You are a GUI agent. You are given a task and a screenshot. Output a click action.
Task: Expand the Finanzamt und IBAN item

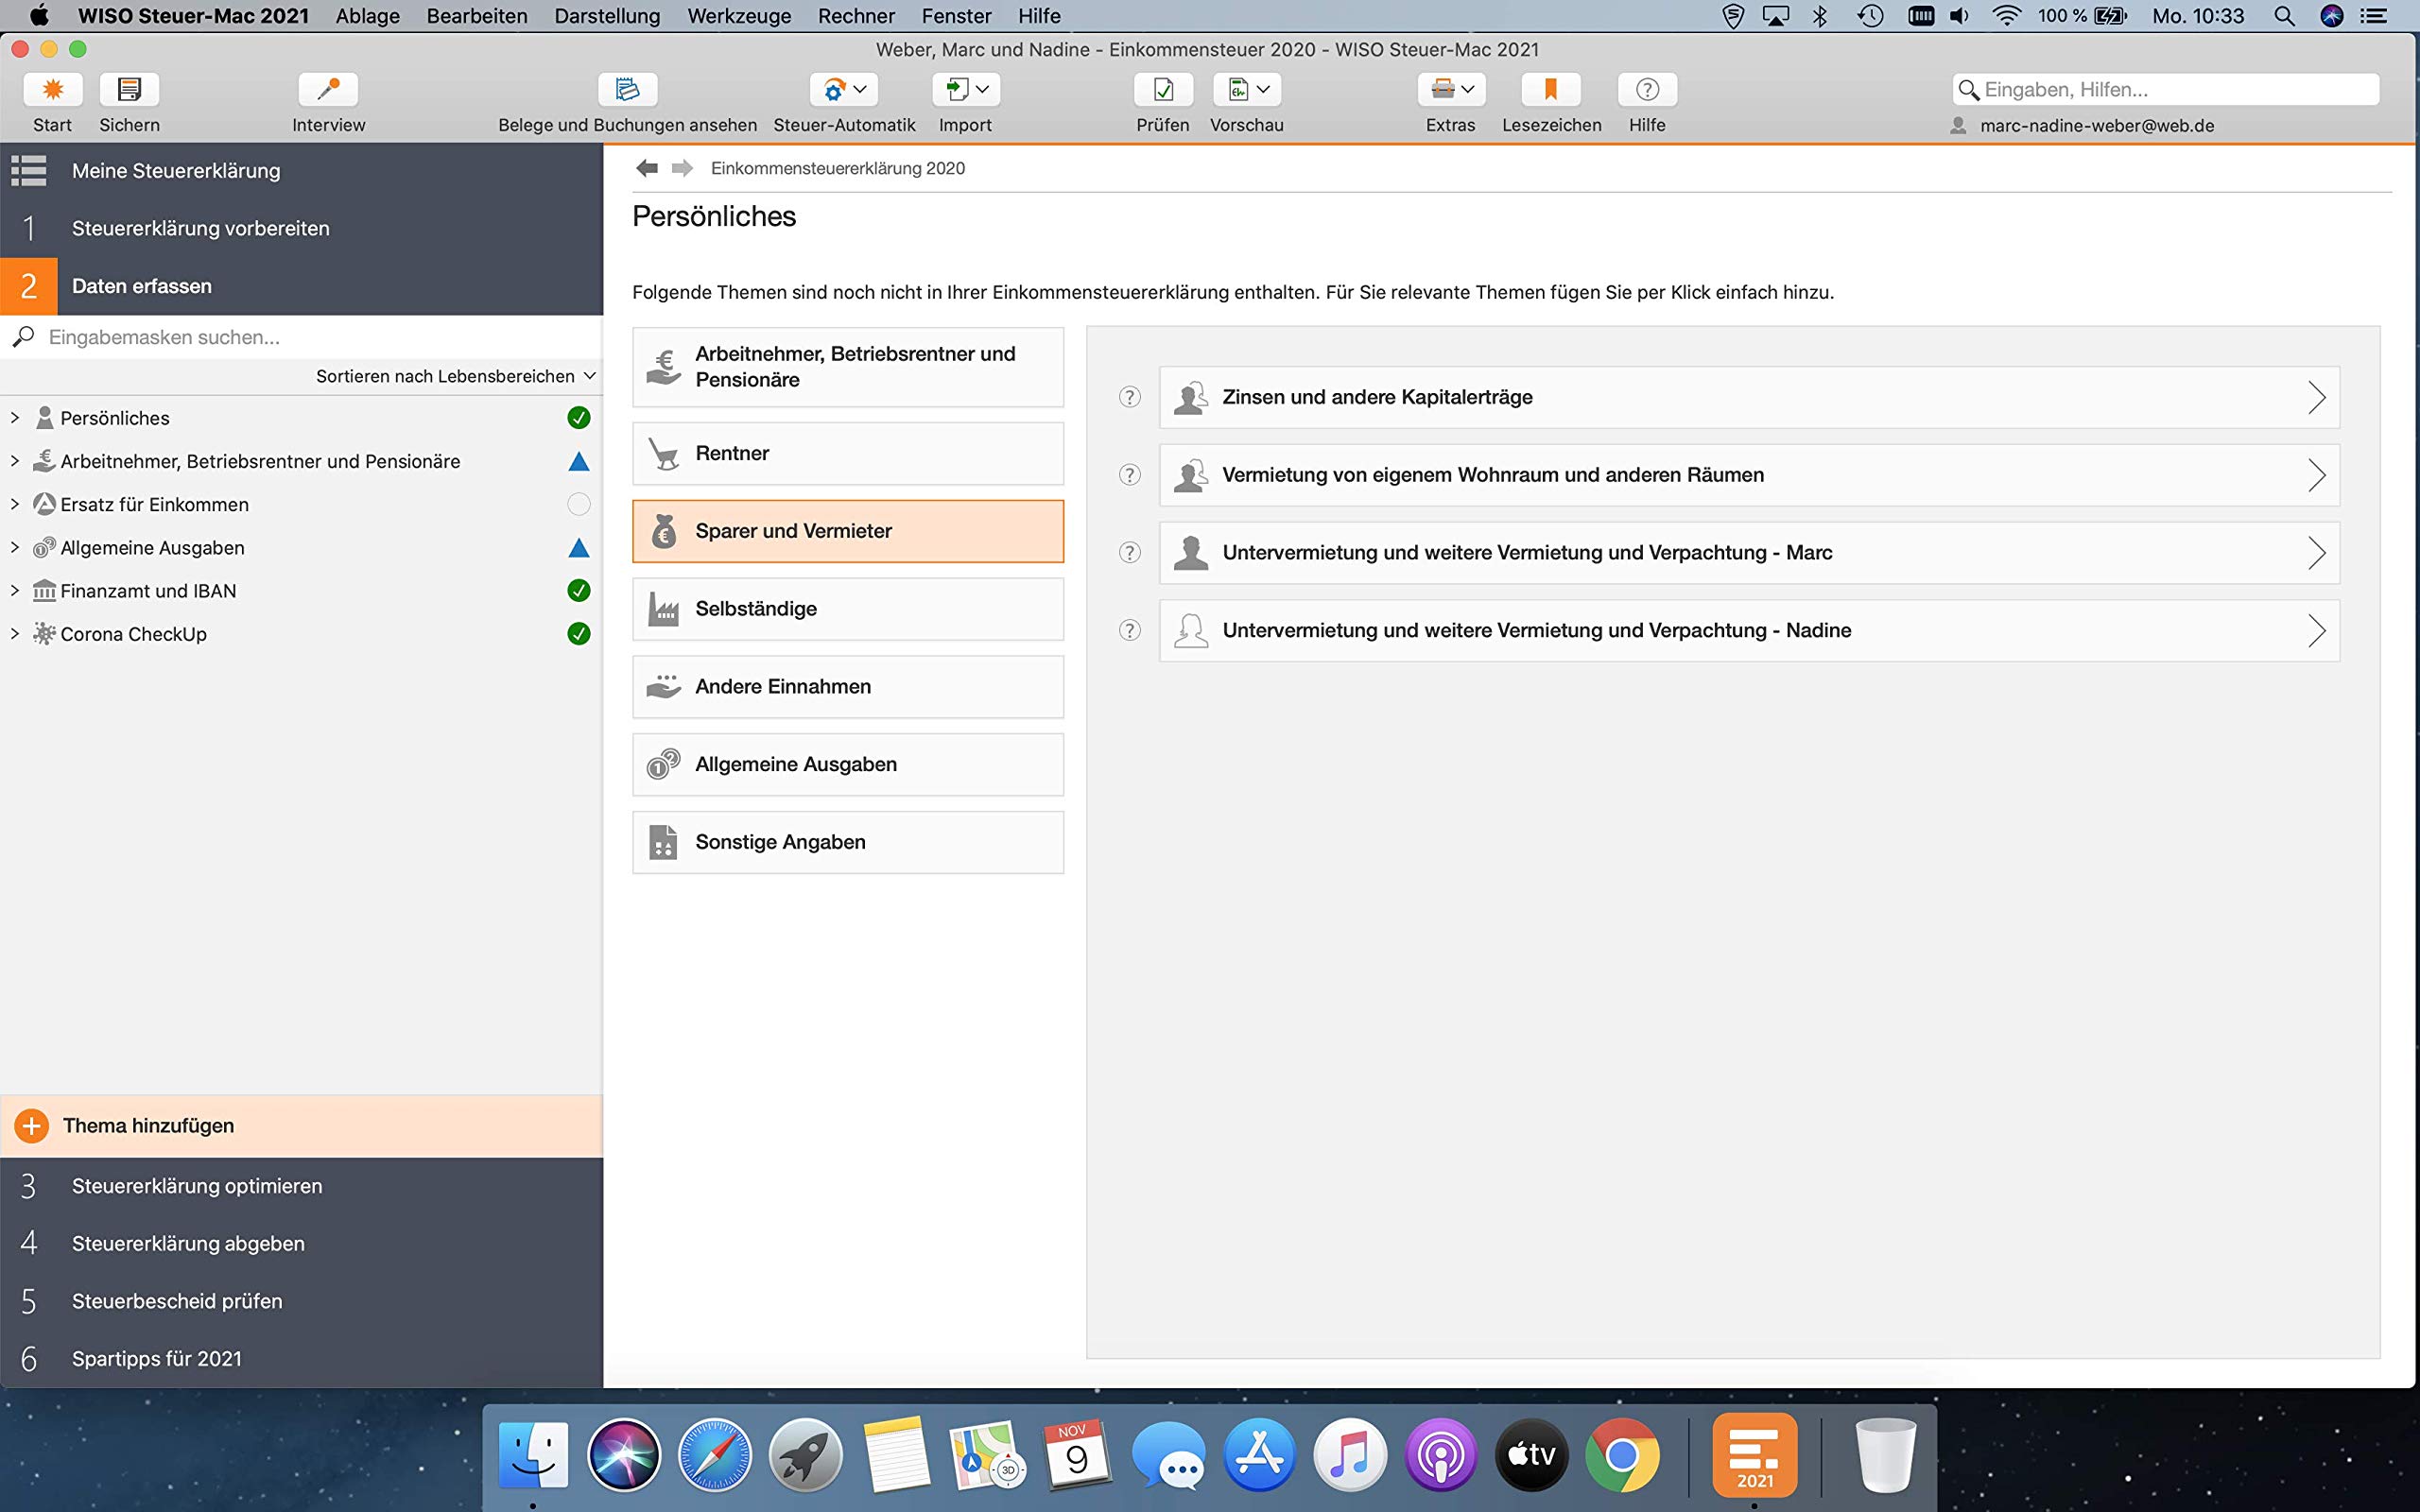click(15, 590)
